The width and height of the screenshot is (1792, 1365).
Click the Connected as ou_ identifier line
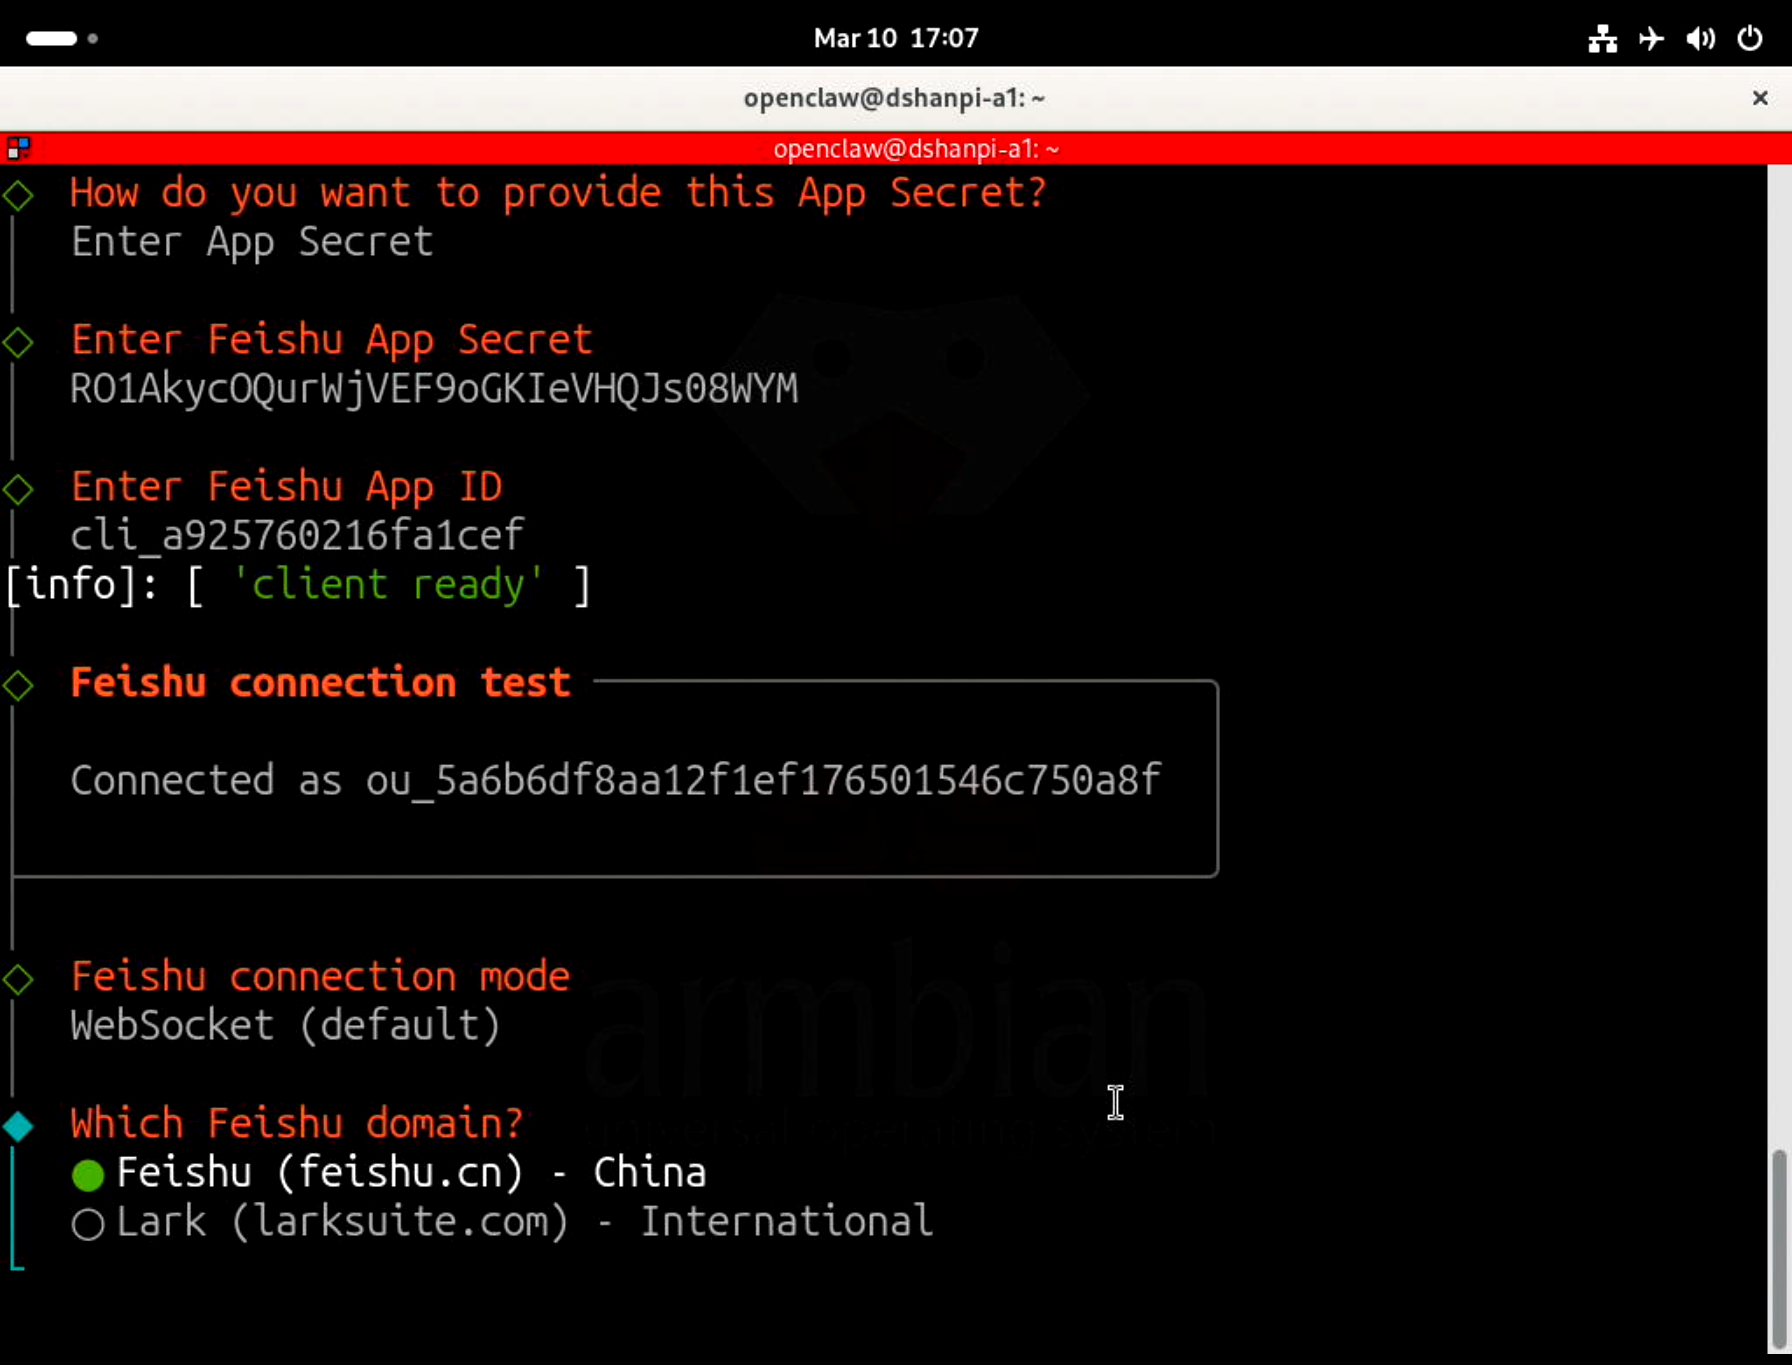(615, 780)
